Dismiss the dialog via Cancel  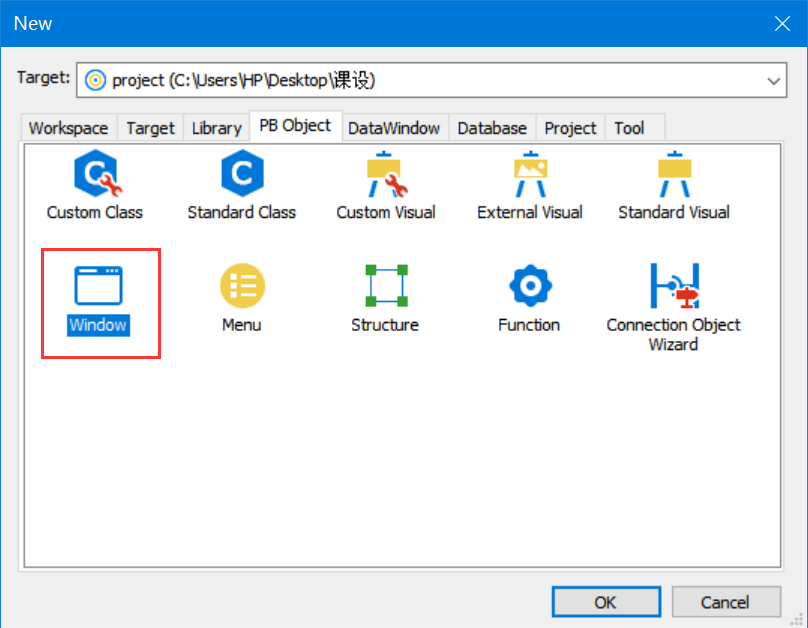coord(726,601)
